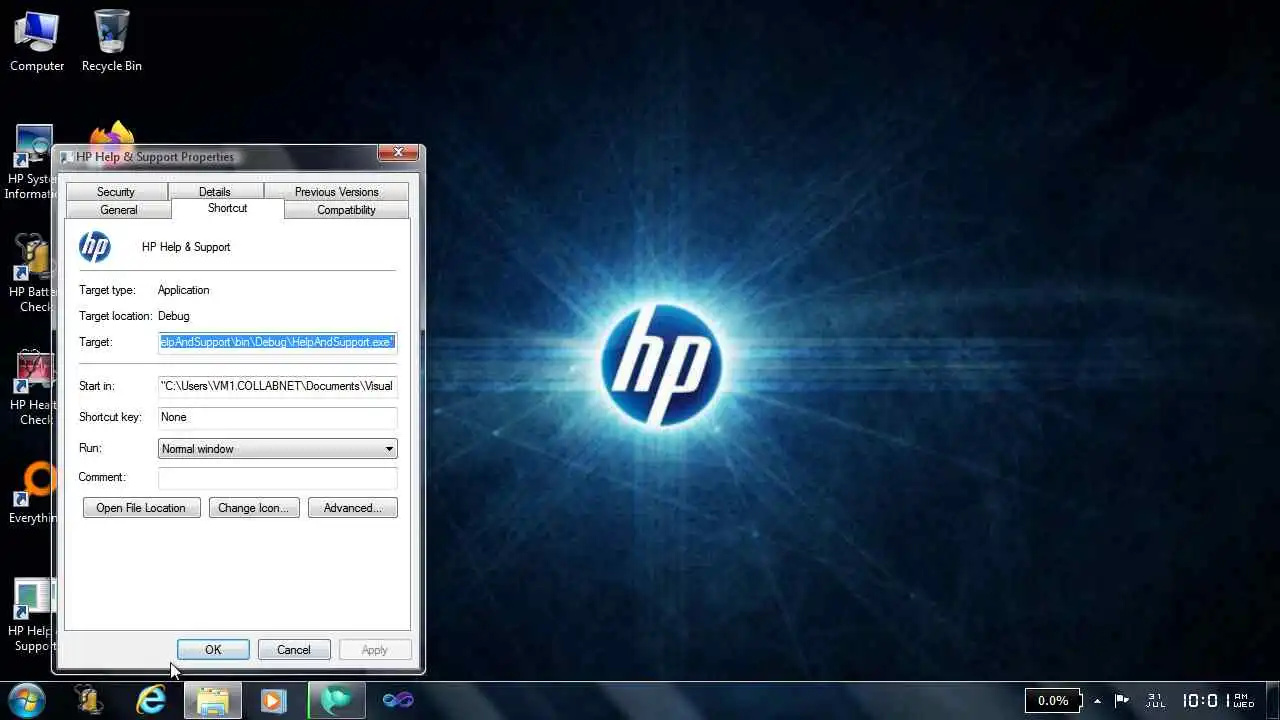Select the Firefox desktop icon behind the dialog
The width and height of the screenshot is (1280, 720).
click(112, 136)
